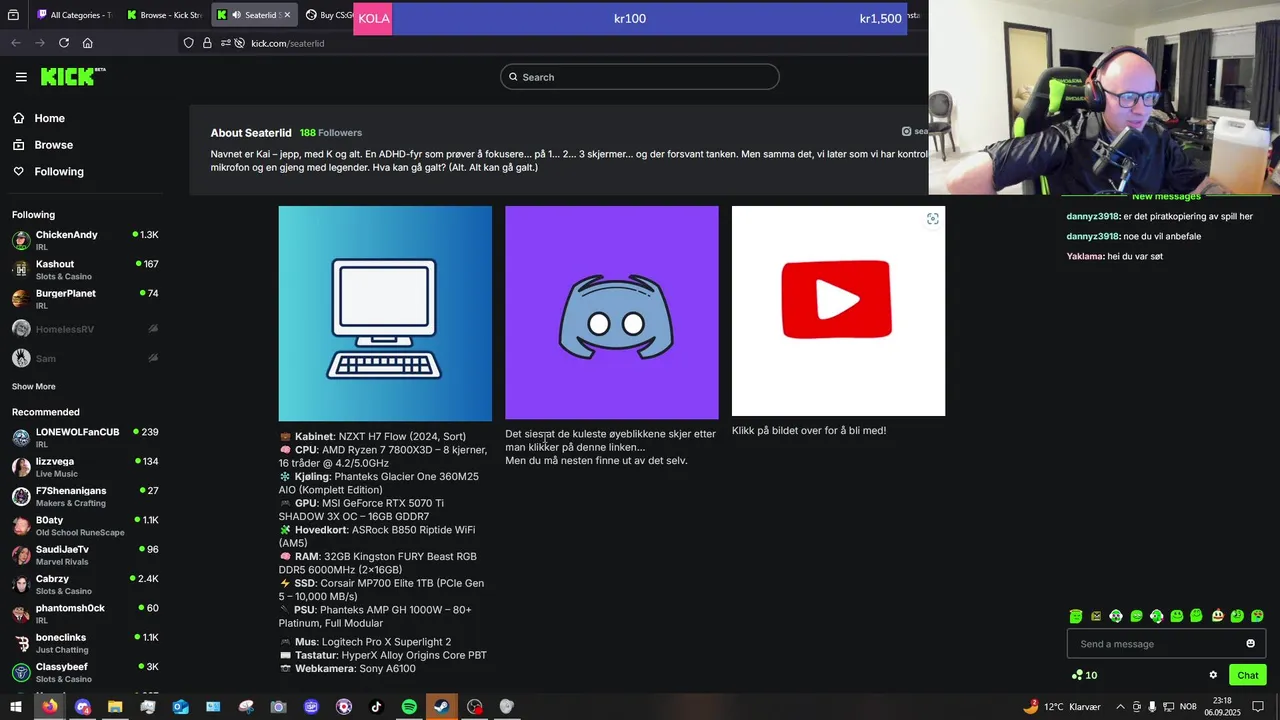Open the offline HomelessRV channel
The height and width of the screenshot is (720, 1280).
85,329
